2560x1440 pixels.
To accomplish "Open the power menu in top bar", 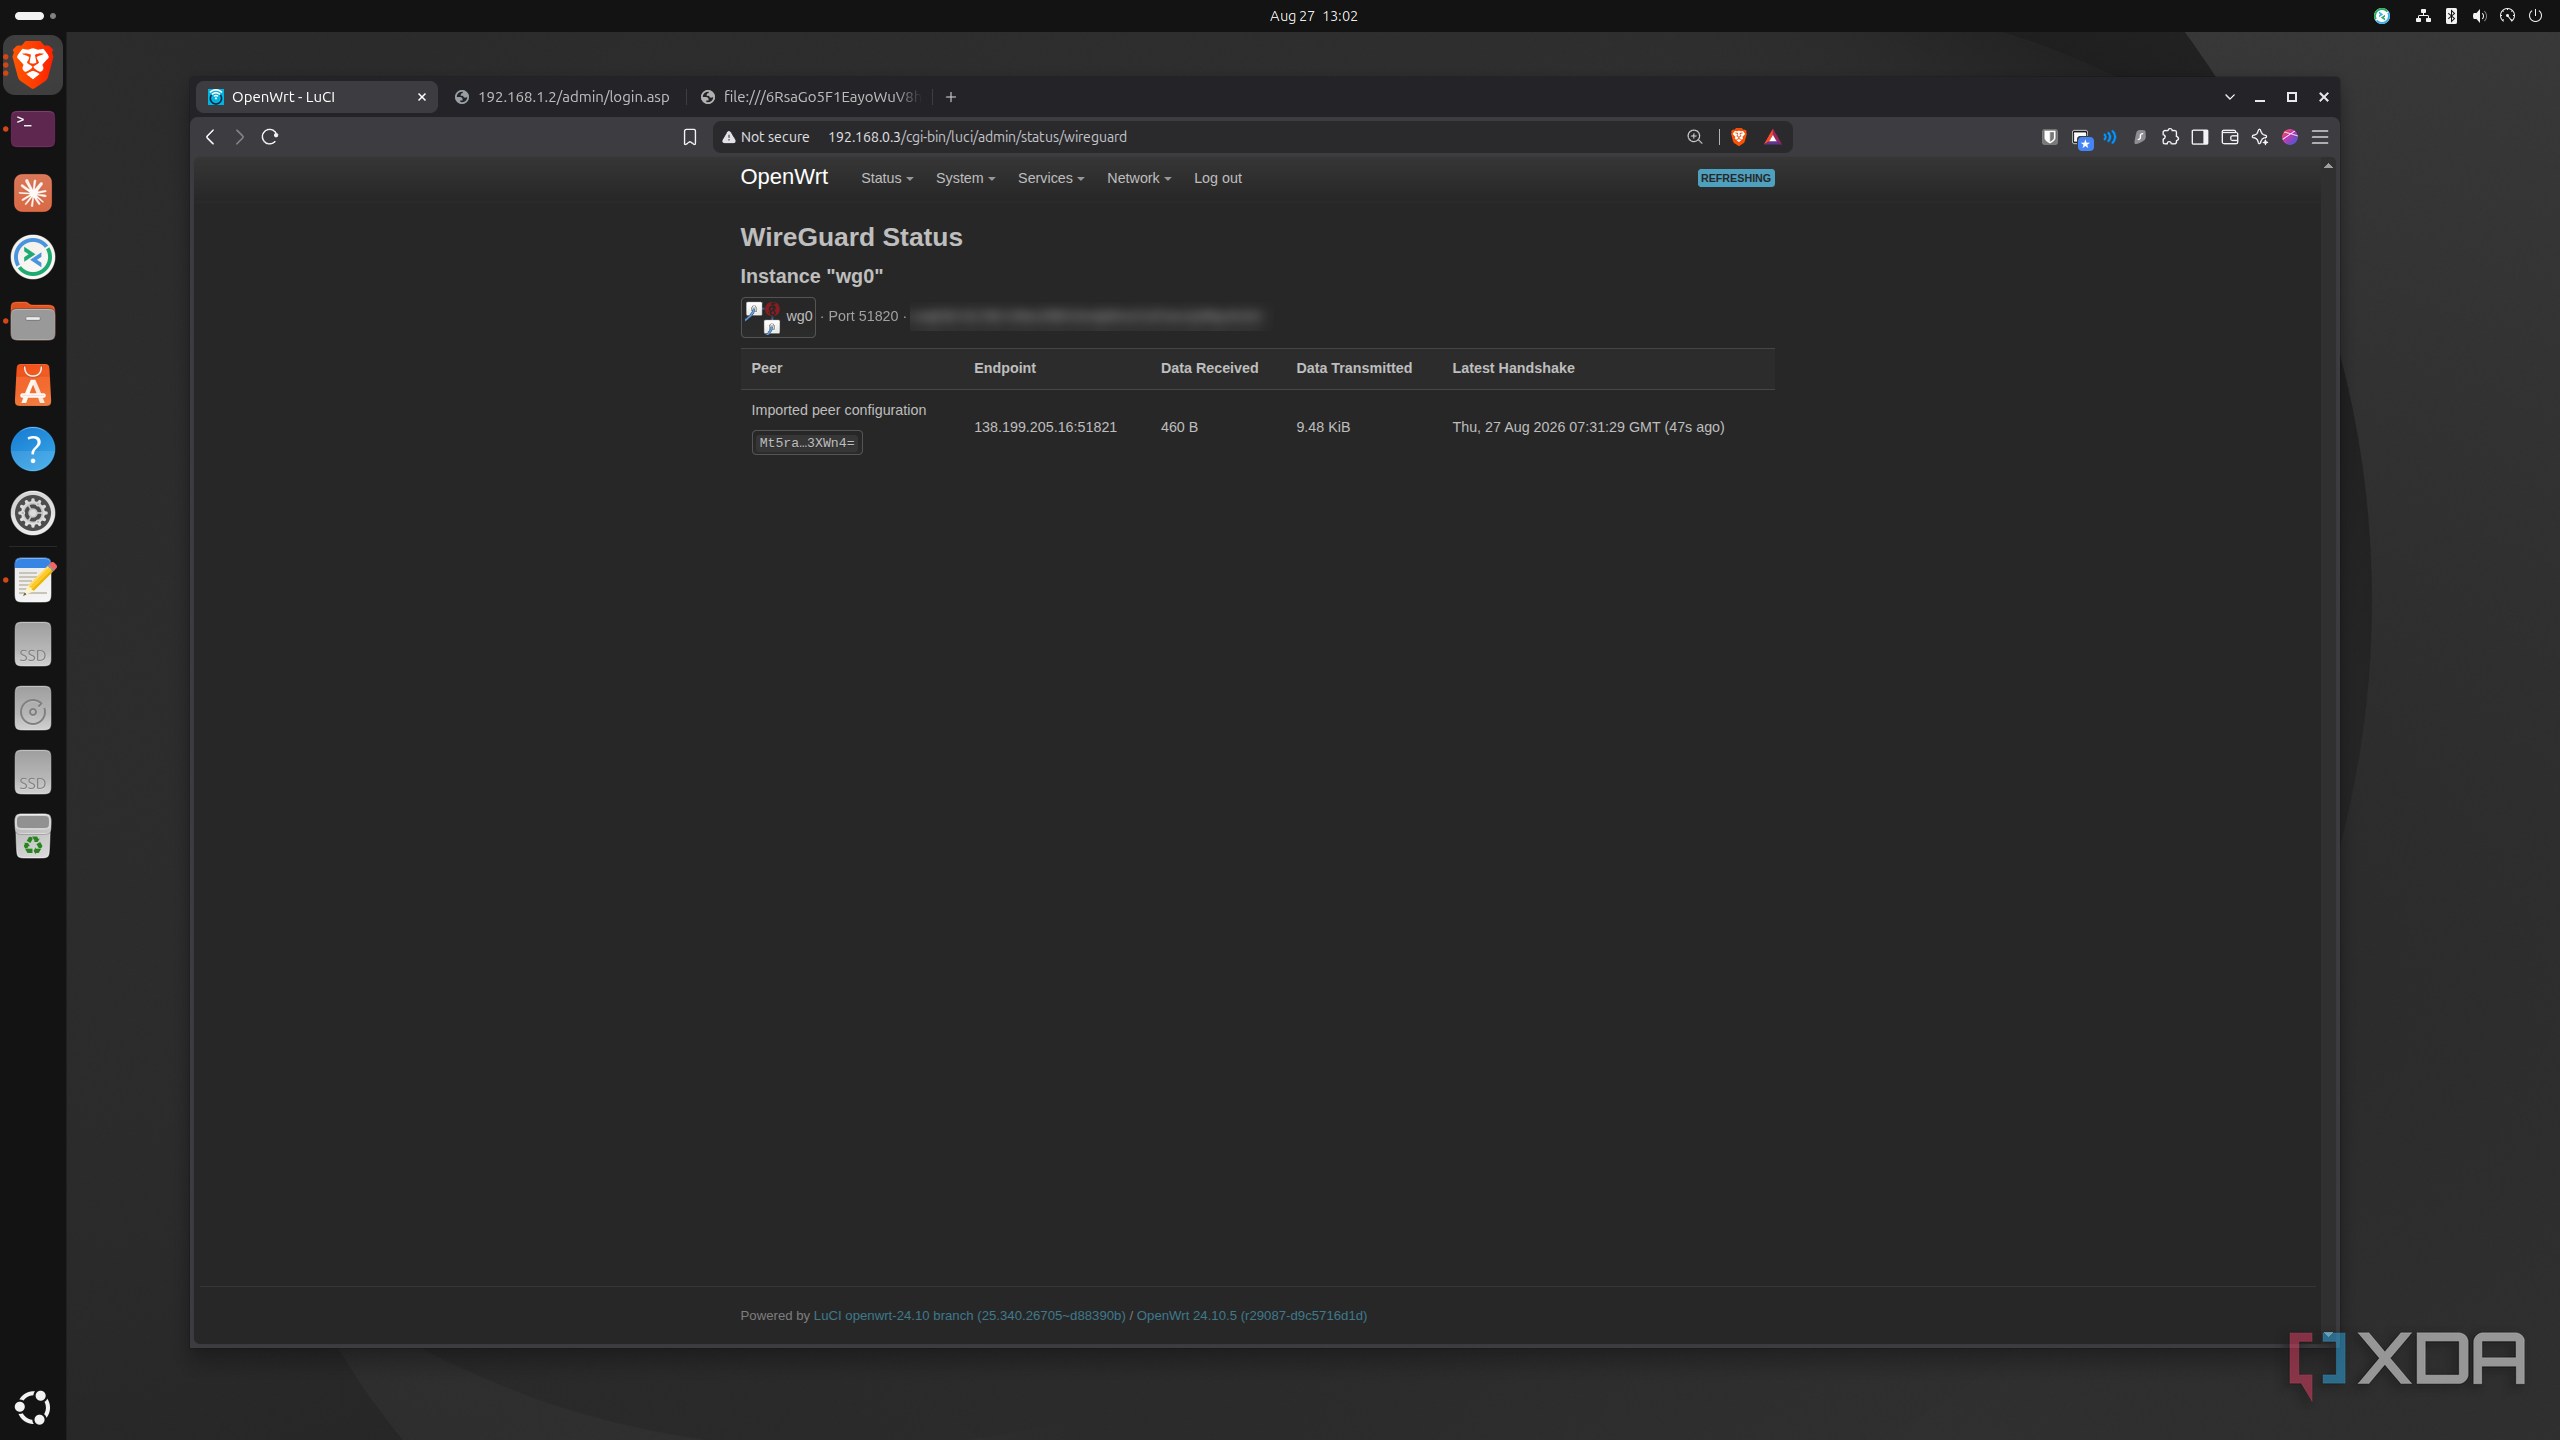I will tap(2535, 16).
